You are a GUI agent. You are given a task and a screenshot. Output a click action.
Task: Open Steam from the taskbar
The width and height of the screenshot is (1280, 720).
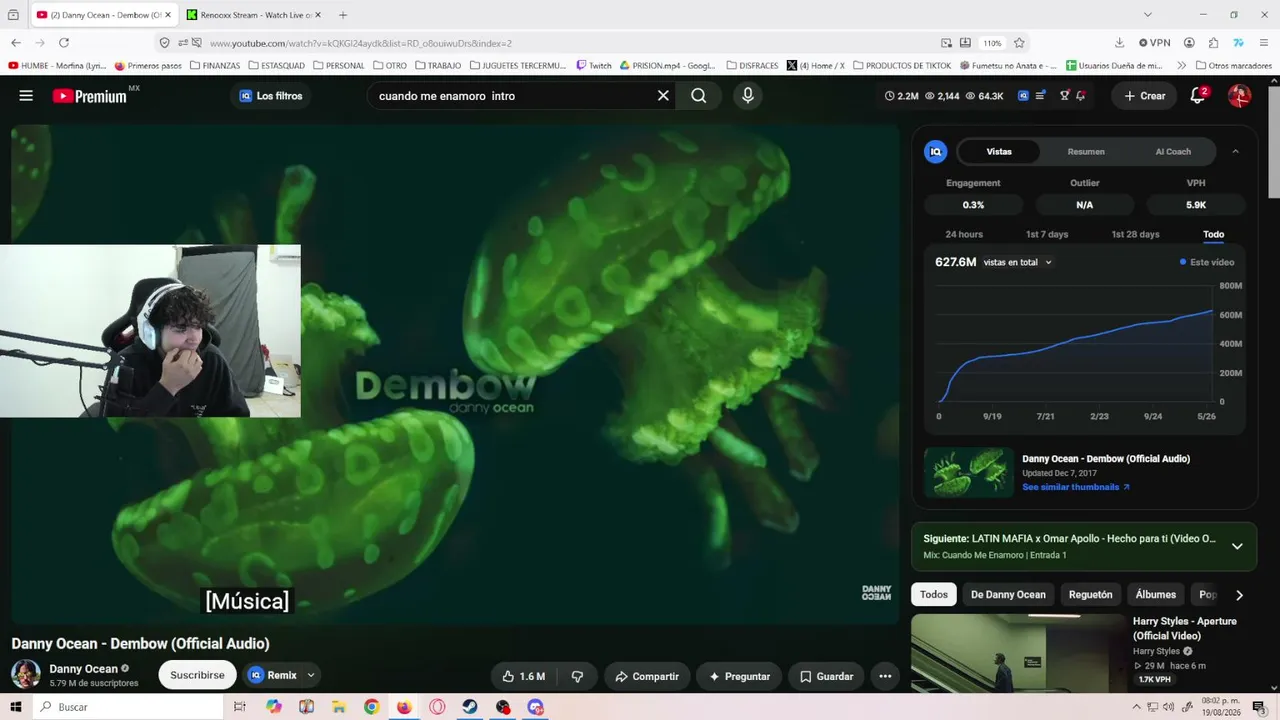tap(470, 707)
